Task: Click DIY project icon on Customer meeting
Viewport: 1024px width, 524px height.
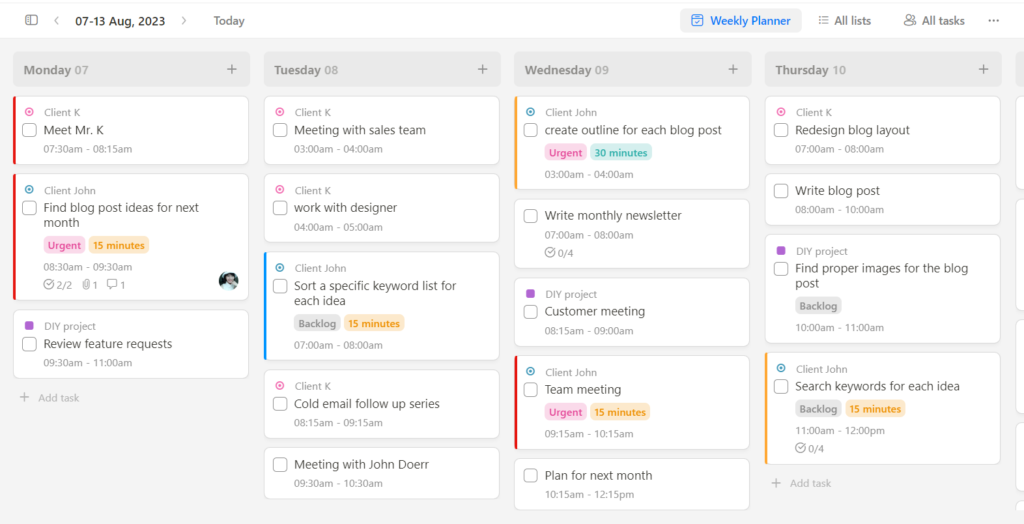Action: tap(530, 293)
